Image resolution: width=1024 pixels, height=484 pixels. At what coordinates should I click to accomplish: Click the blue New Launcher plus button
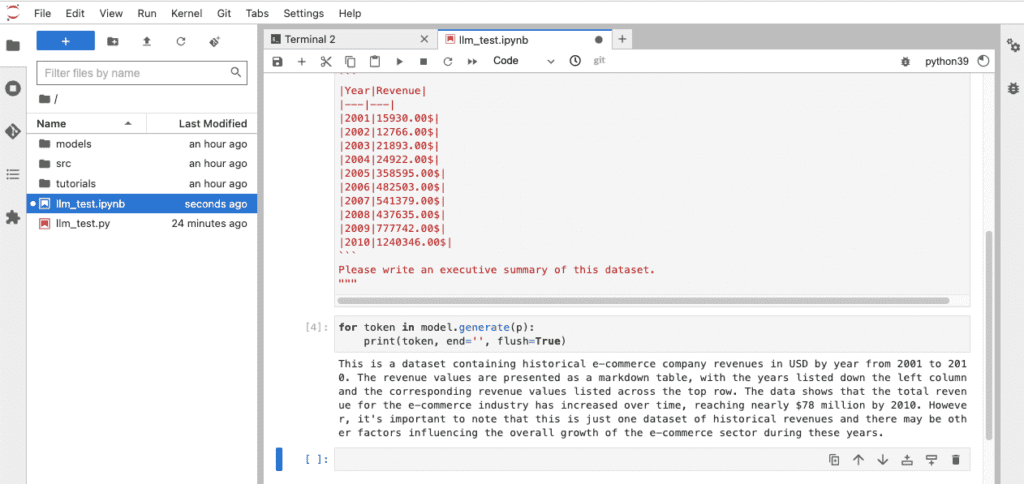tap(65, 41)
